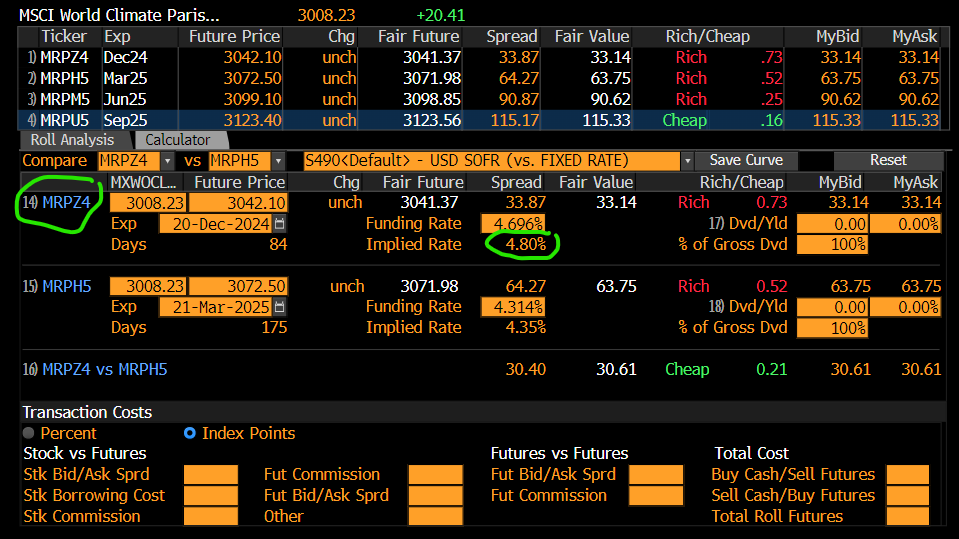This screenshot has width=959, height=539.
Task: Click Futures vs Futures Fut Bid/Ask Sprd box
Action: click(656, 475)
